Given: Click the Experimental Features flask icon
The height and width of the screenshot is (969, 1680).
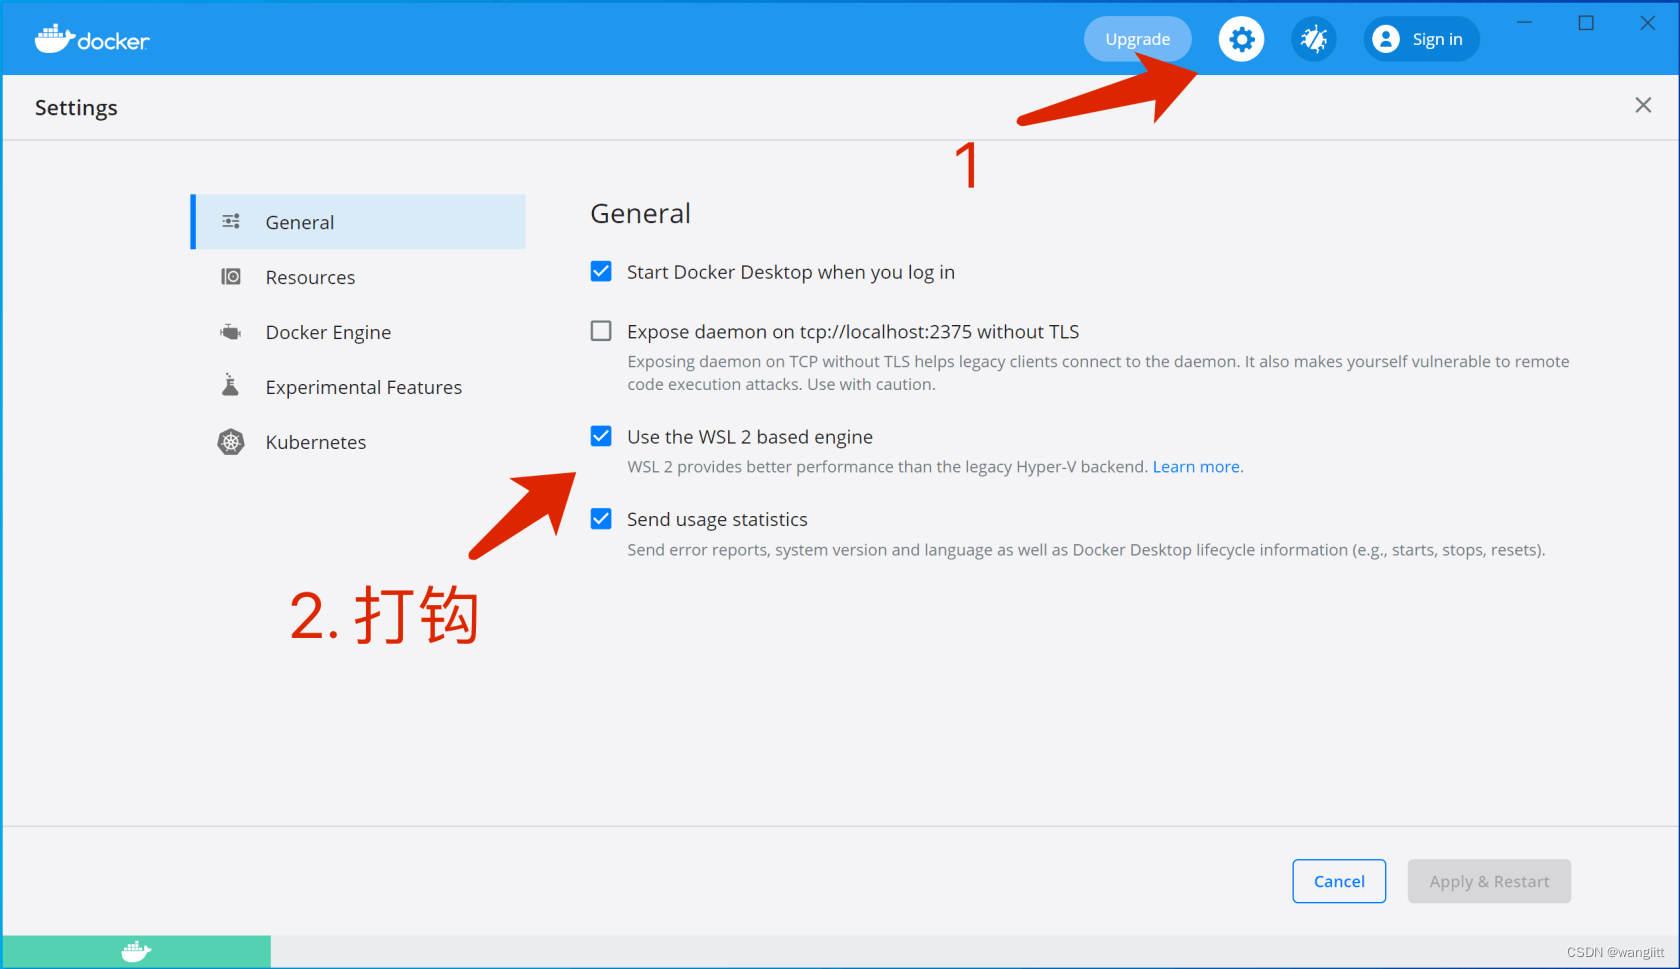Looking at the screenshot, I should coord(231,385).
